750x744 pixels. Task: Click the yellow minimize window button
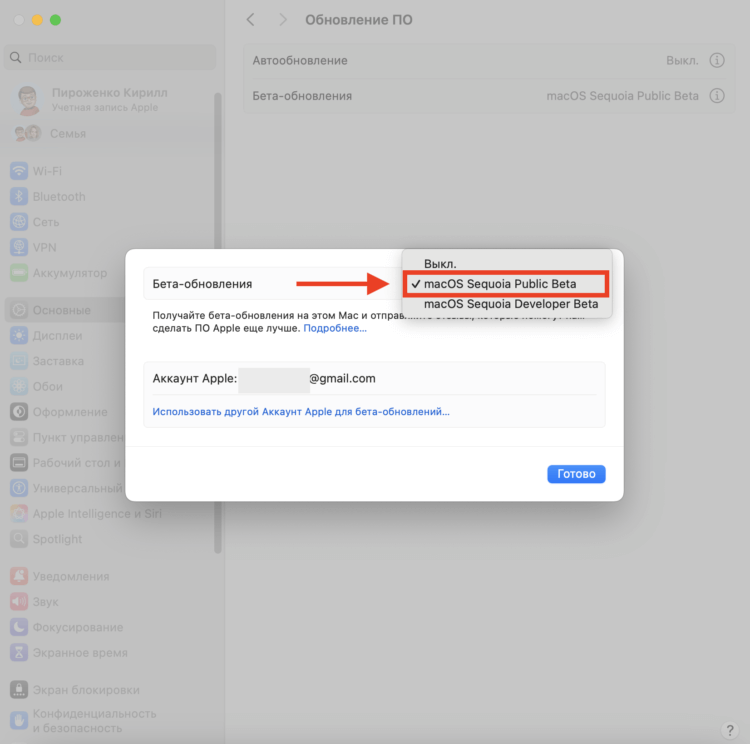point(37,20)
